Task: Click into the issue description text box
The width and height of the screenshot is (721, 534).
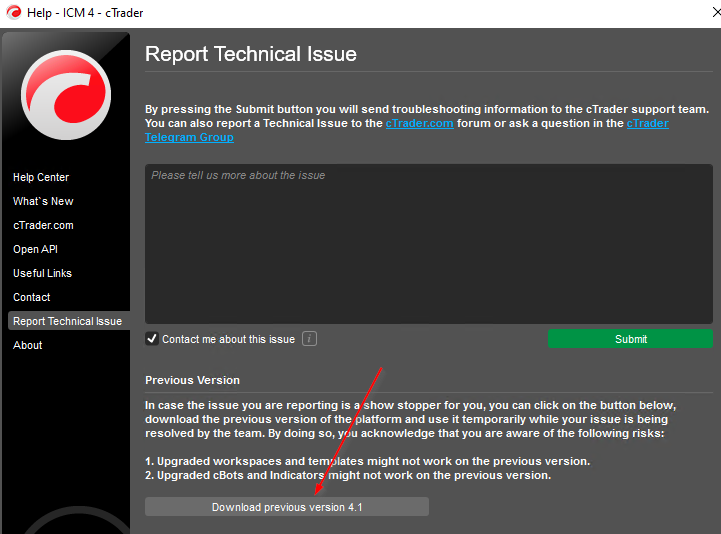Action: [429, 244]
